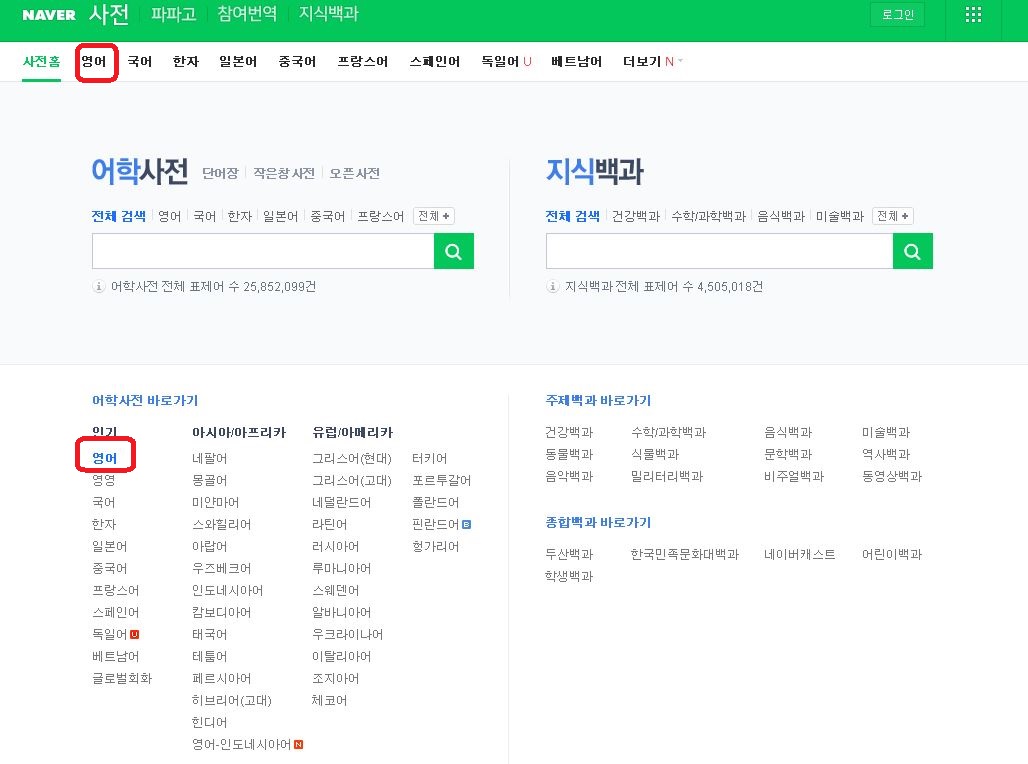Switch to 한자 tab in top navigation

point(186,62)
